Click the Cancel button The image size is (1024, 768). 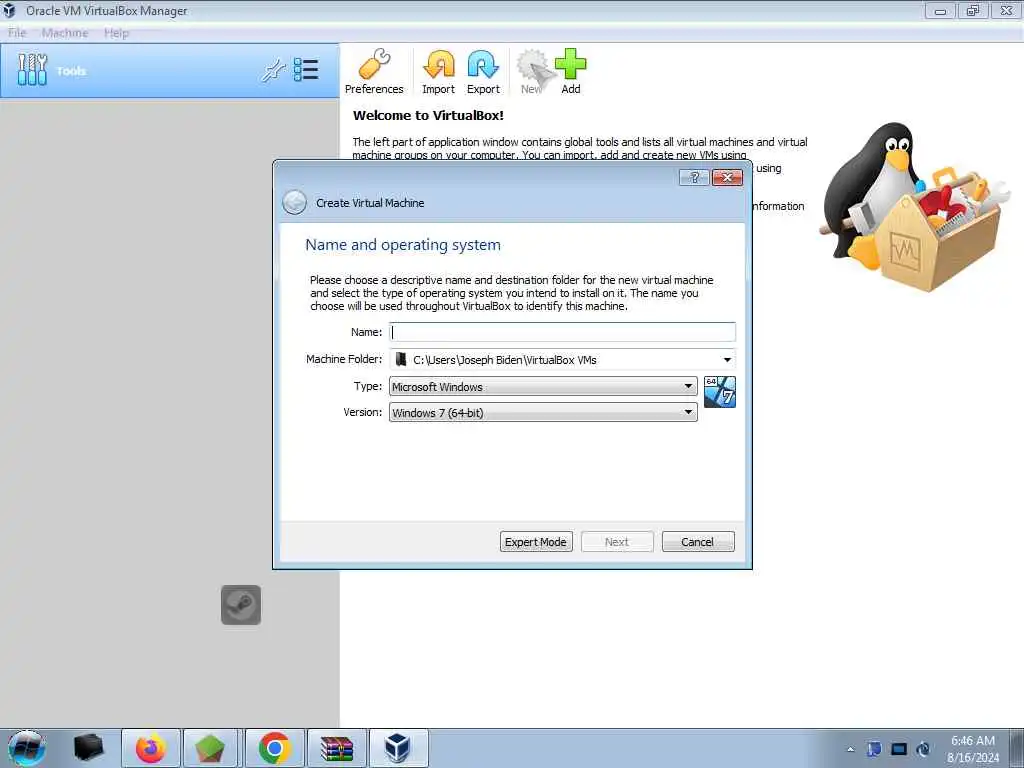click(698, 541)
